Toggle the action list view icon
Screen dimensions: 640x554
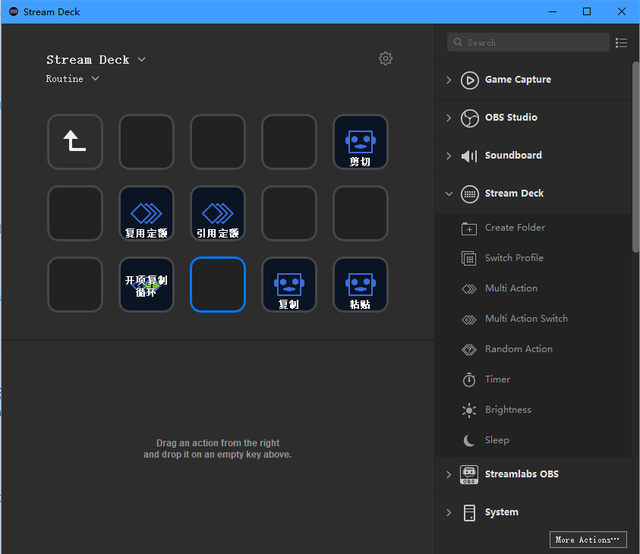[x=621, y=42]
